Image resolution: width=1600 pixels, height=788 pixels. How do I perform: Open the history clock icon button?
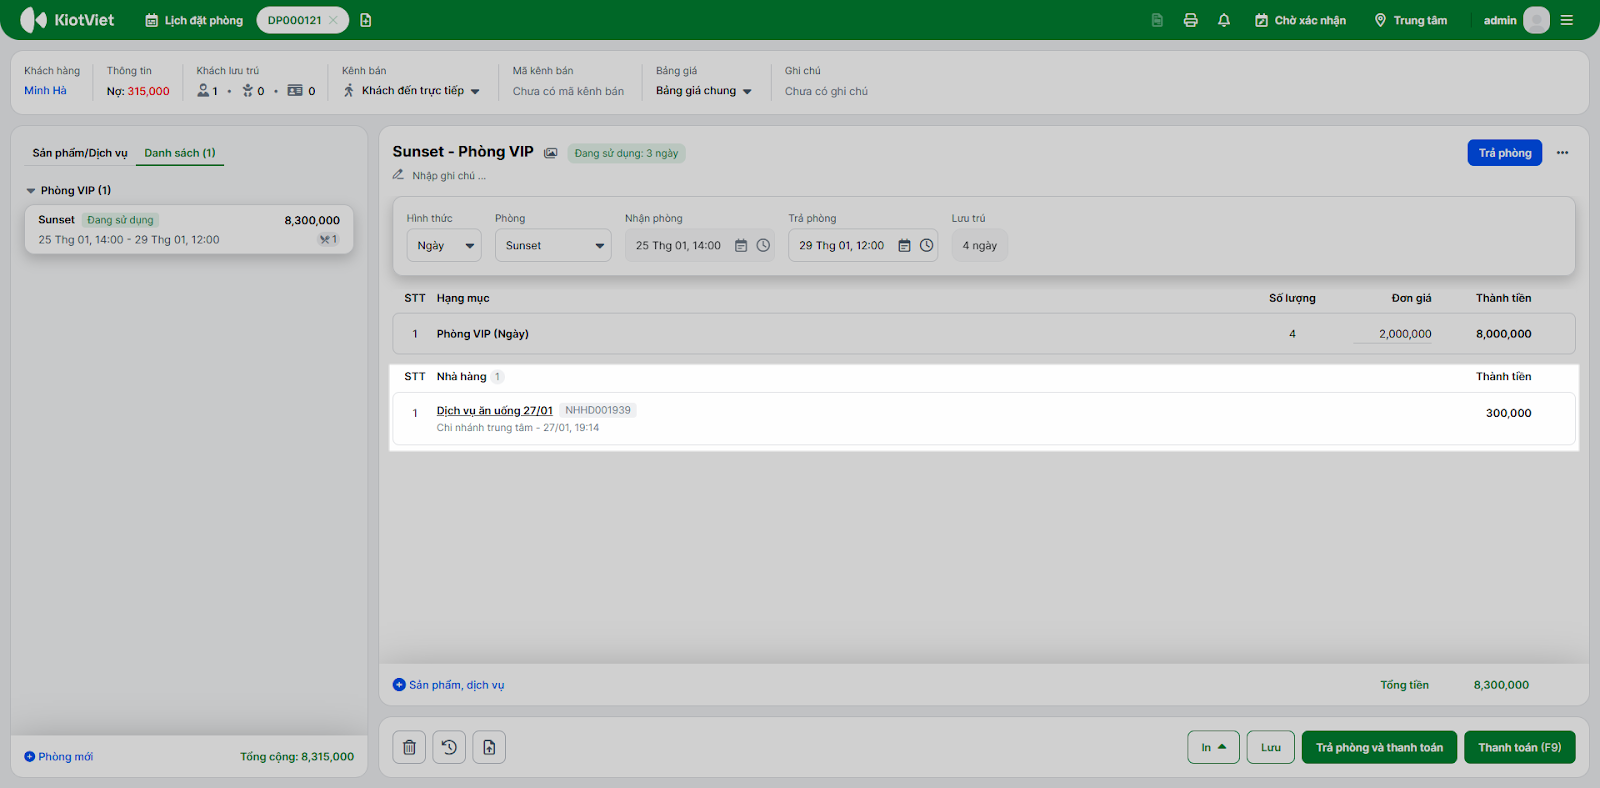(x=449, y=747)
